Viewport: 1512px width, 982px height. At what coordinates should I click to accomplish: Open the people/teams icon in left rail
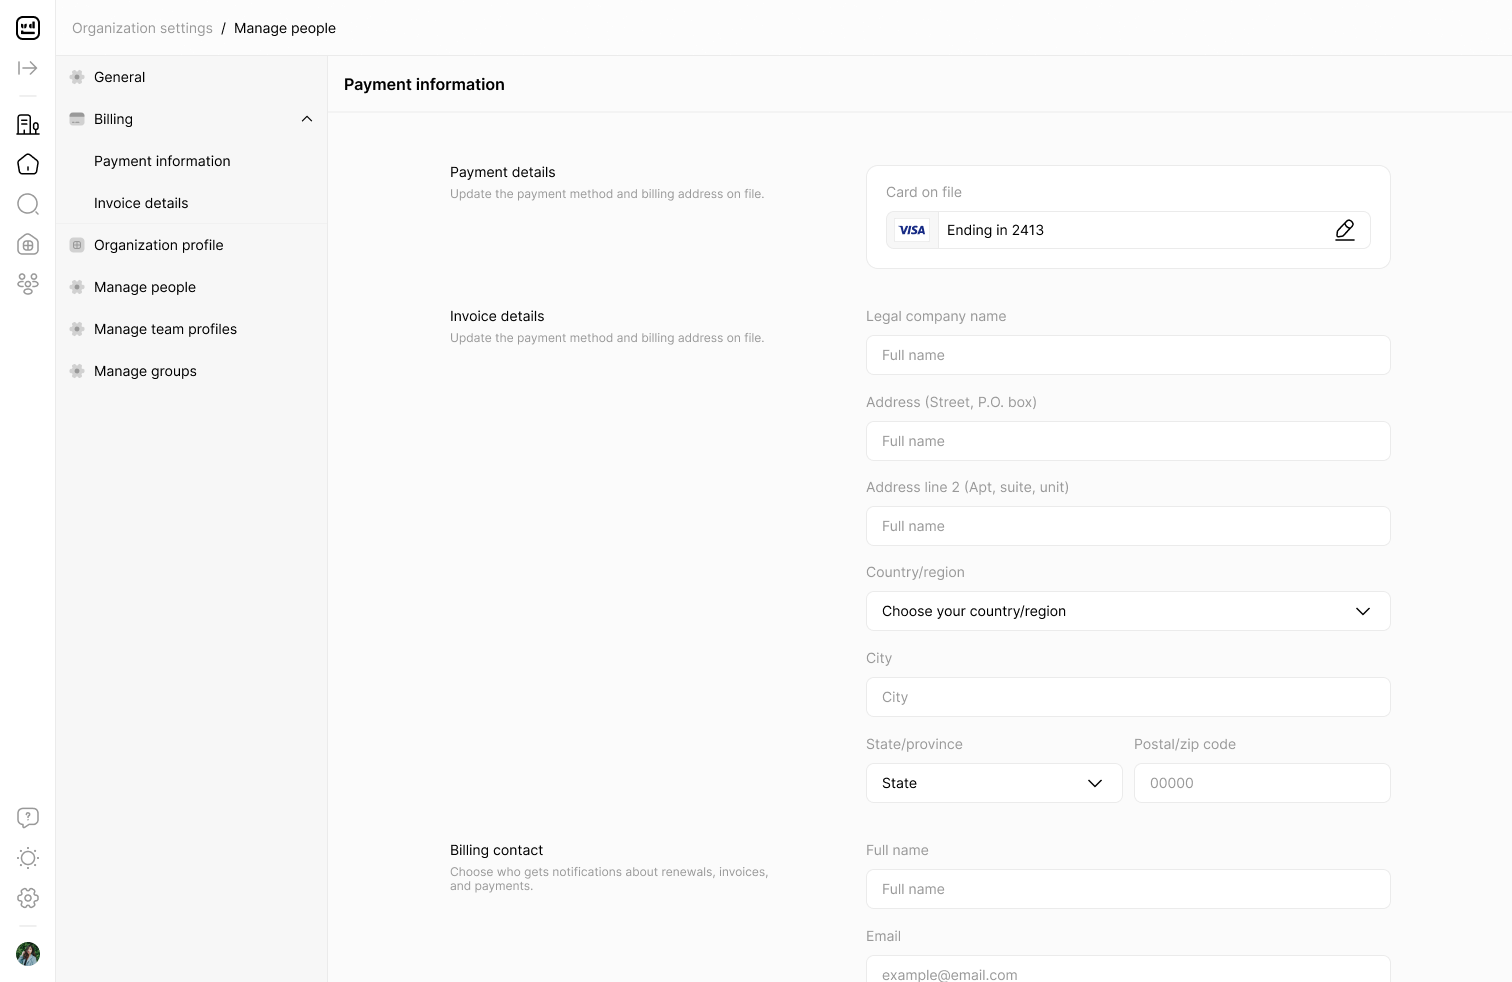pyautogui.click(x=28, y=284)
